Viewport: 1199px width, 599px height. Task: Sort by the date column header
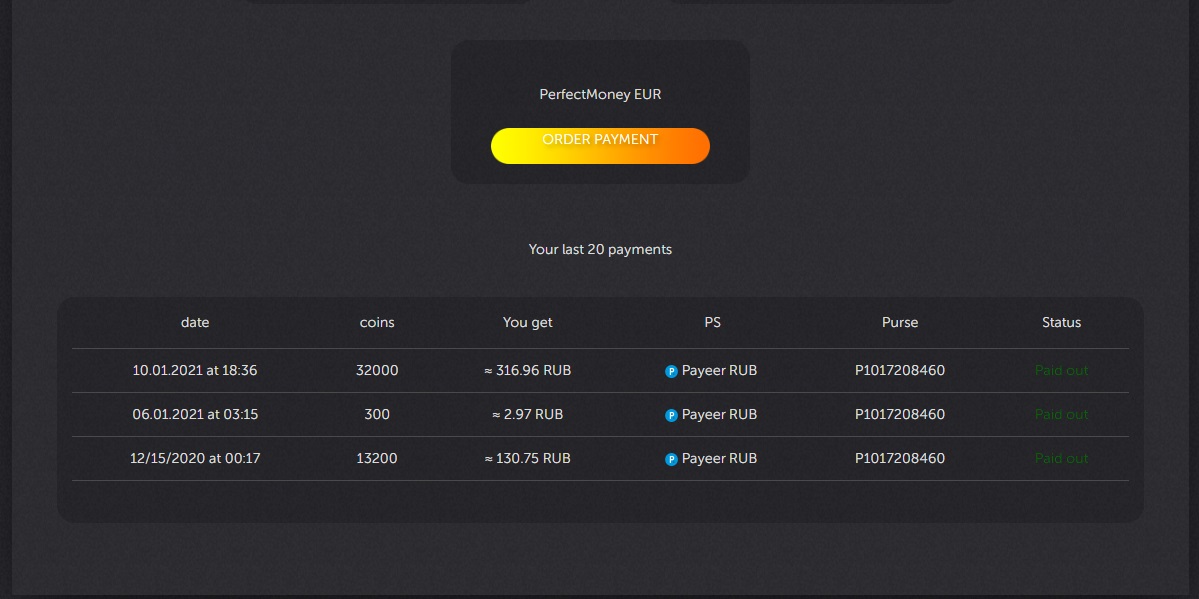195,322
